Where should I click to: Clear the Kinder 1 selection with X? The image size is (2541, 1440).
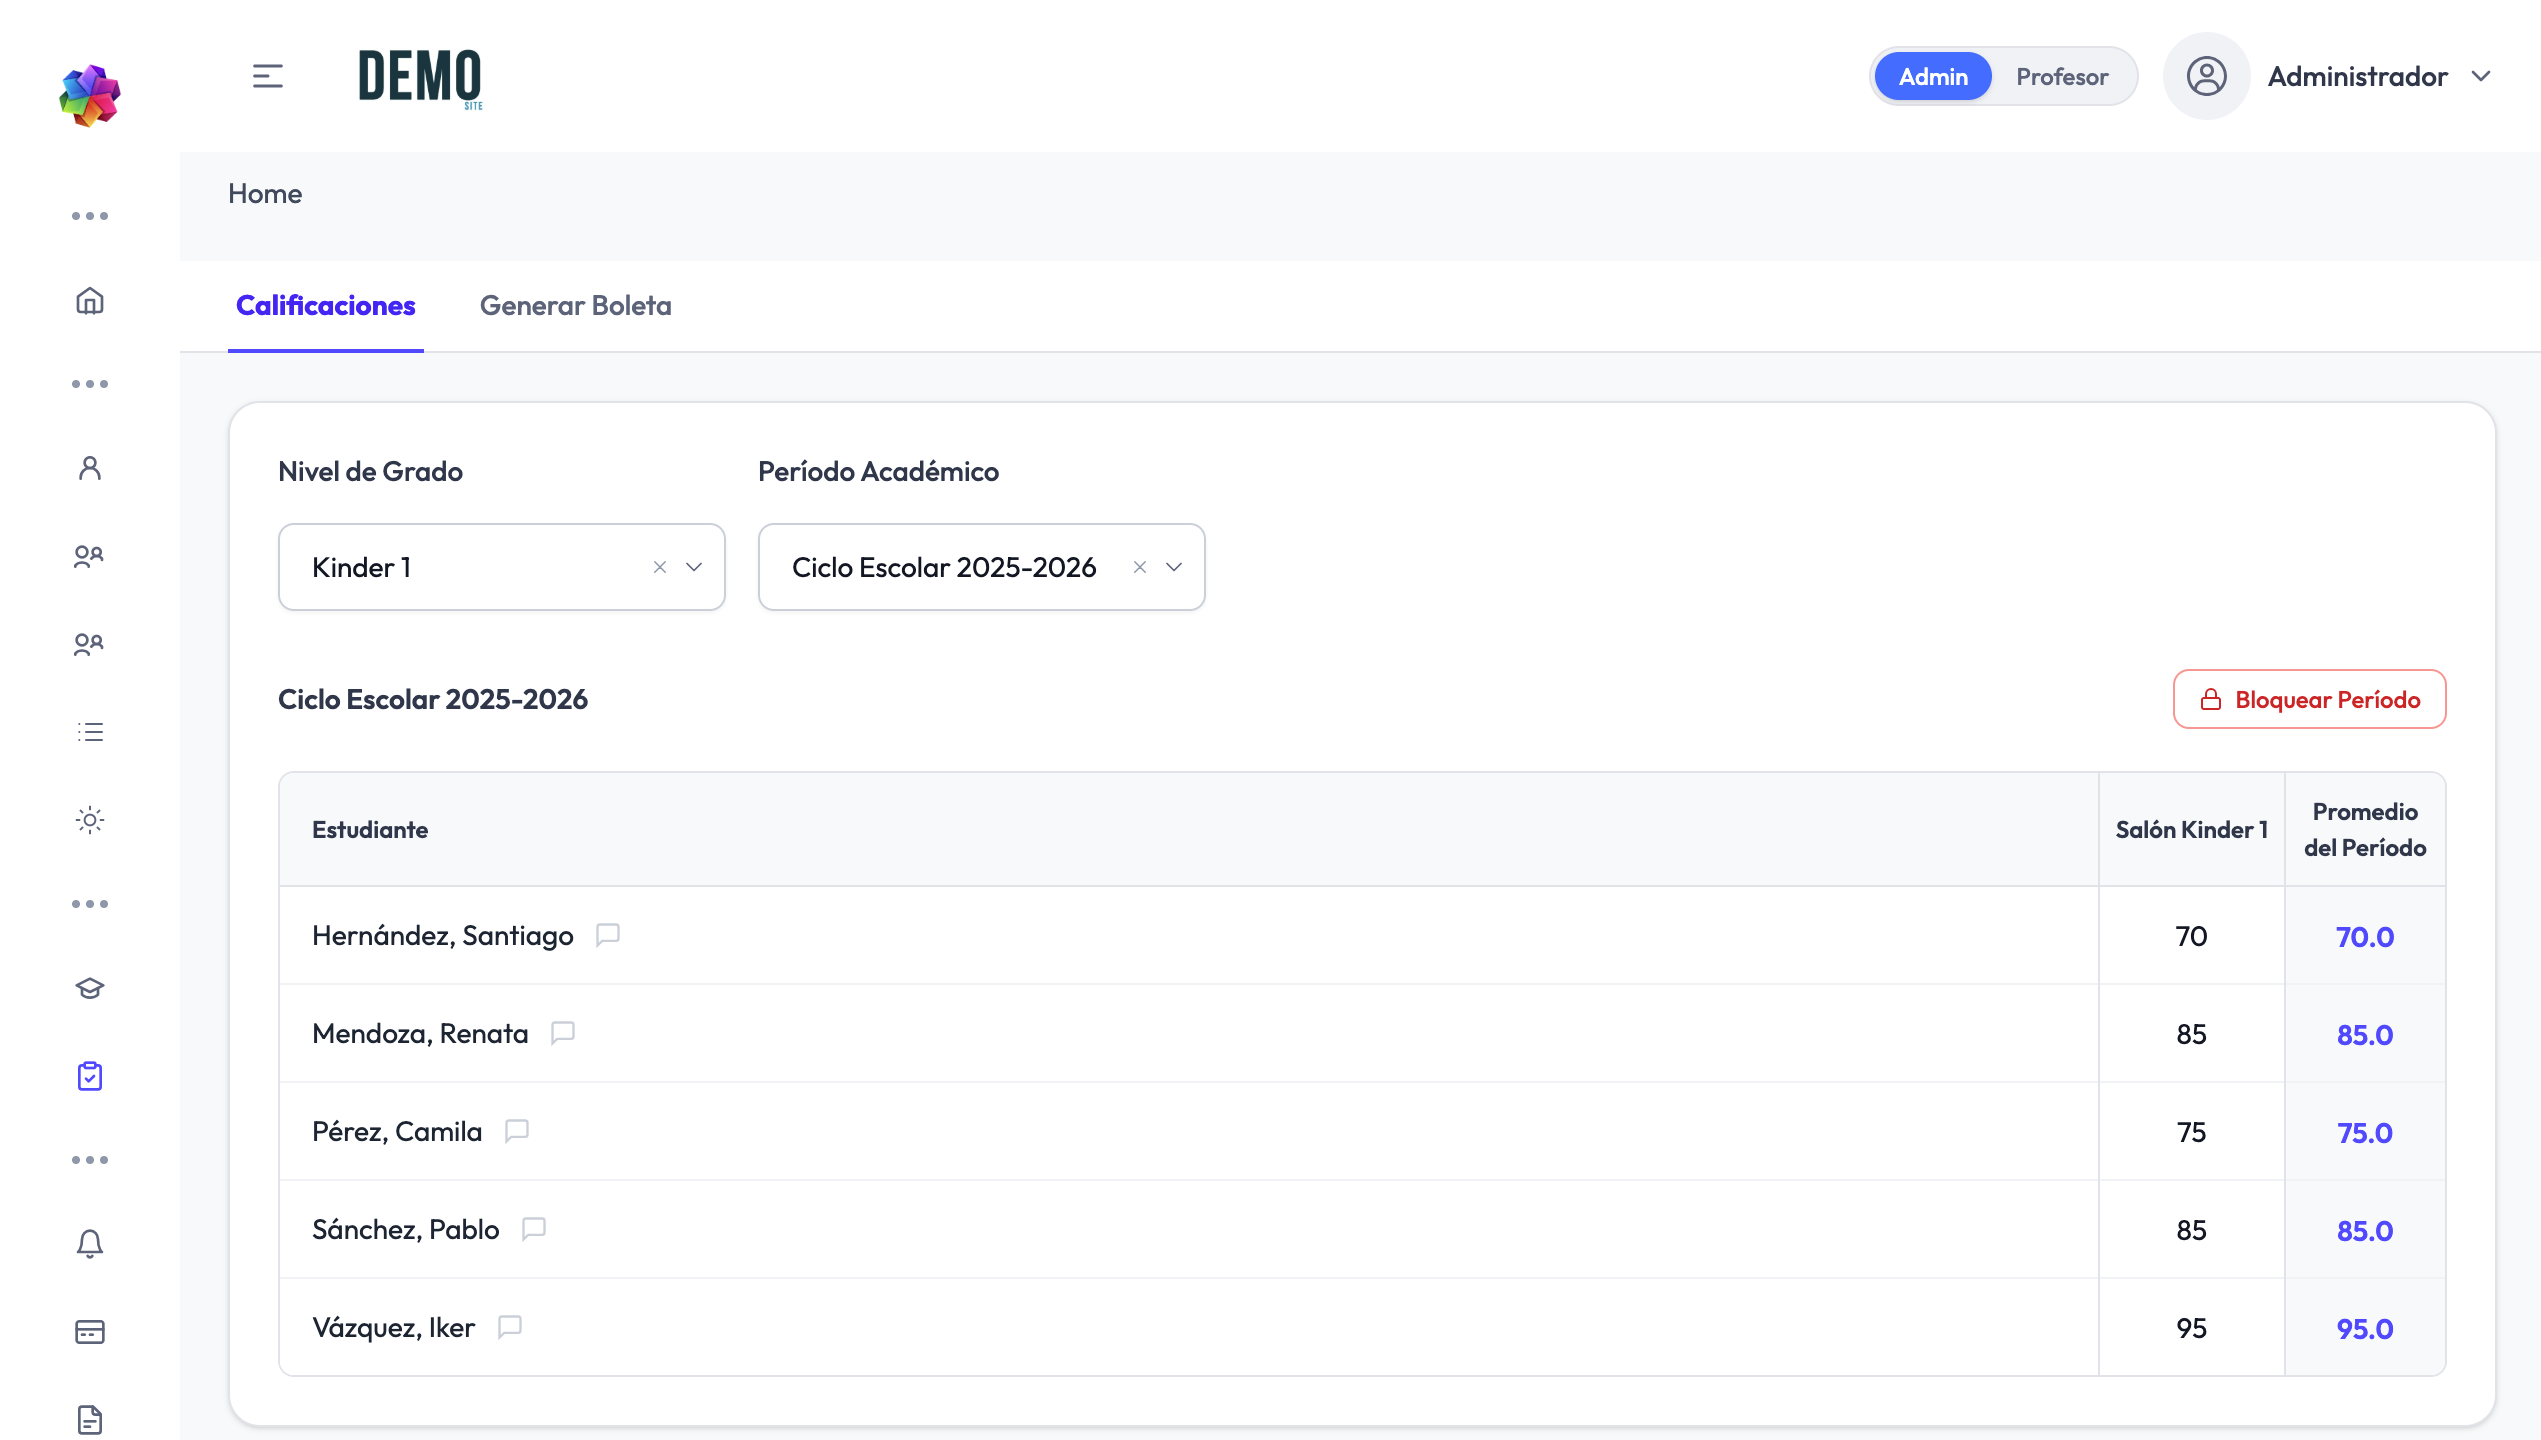660,567
